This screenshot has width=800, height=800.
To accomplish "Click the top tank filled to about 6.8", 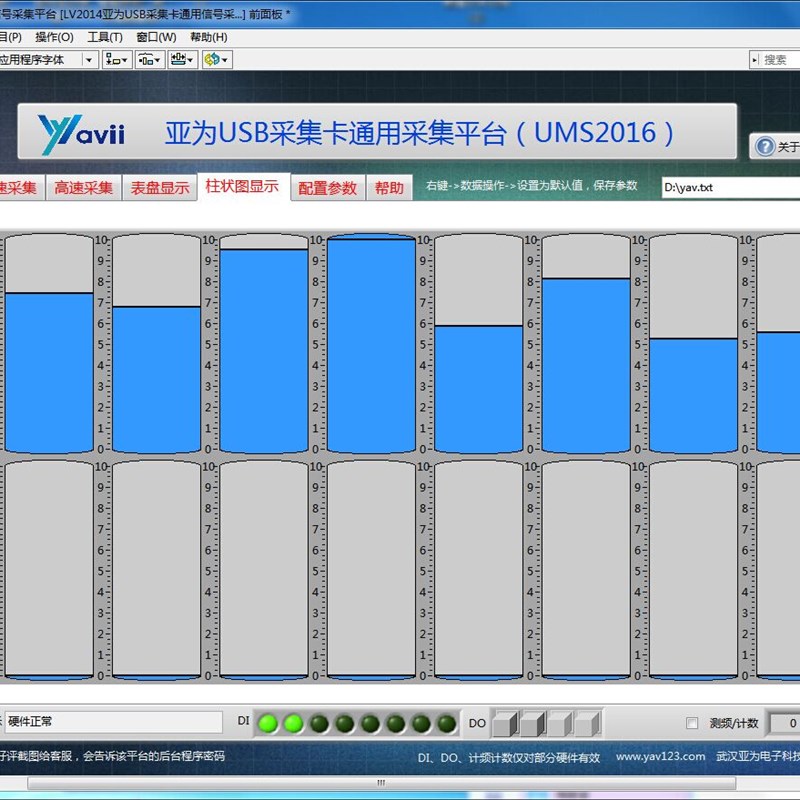I will (x=157, y=343).
